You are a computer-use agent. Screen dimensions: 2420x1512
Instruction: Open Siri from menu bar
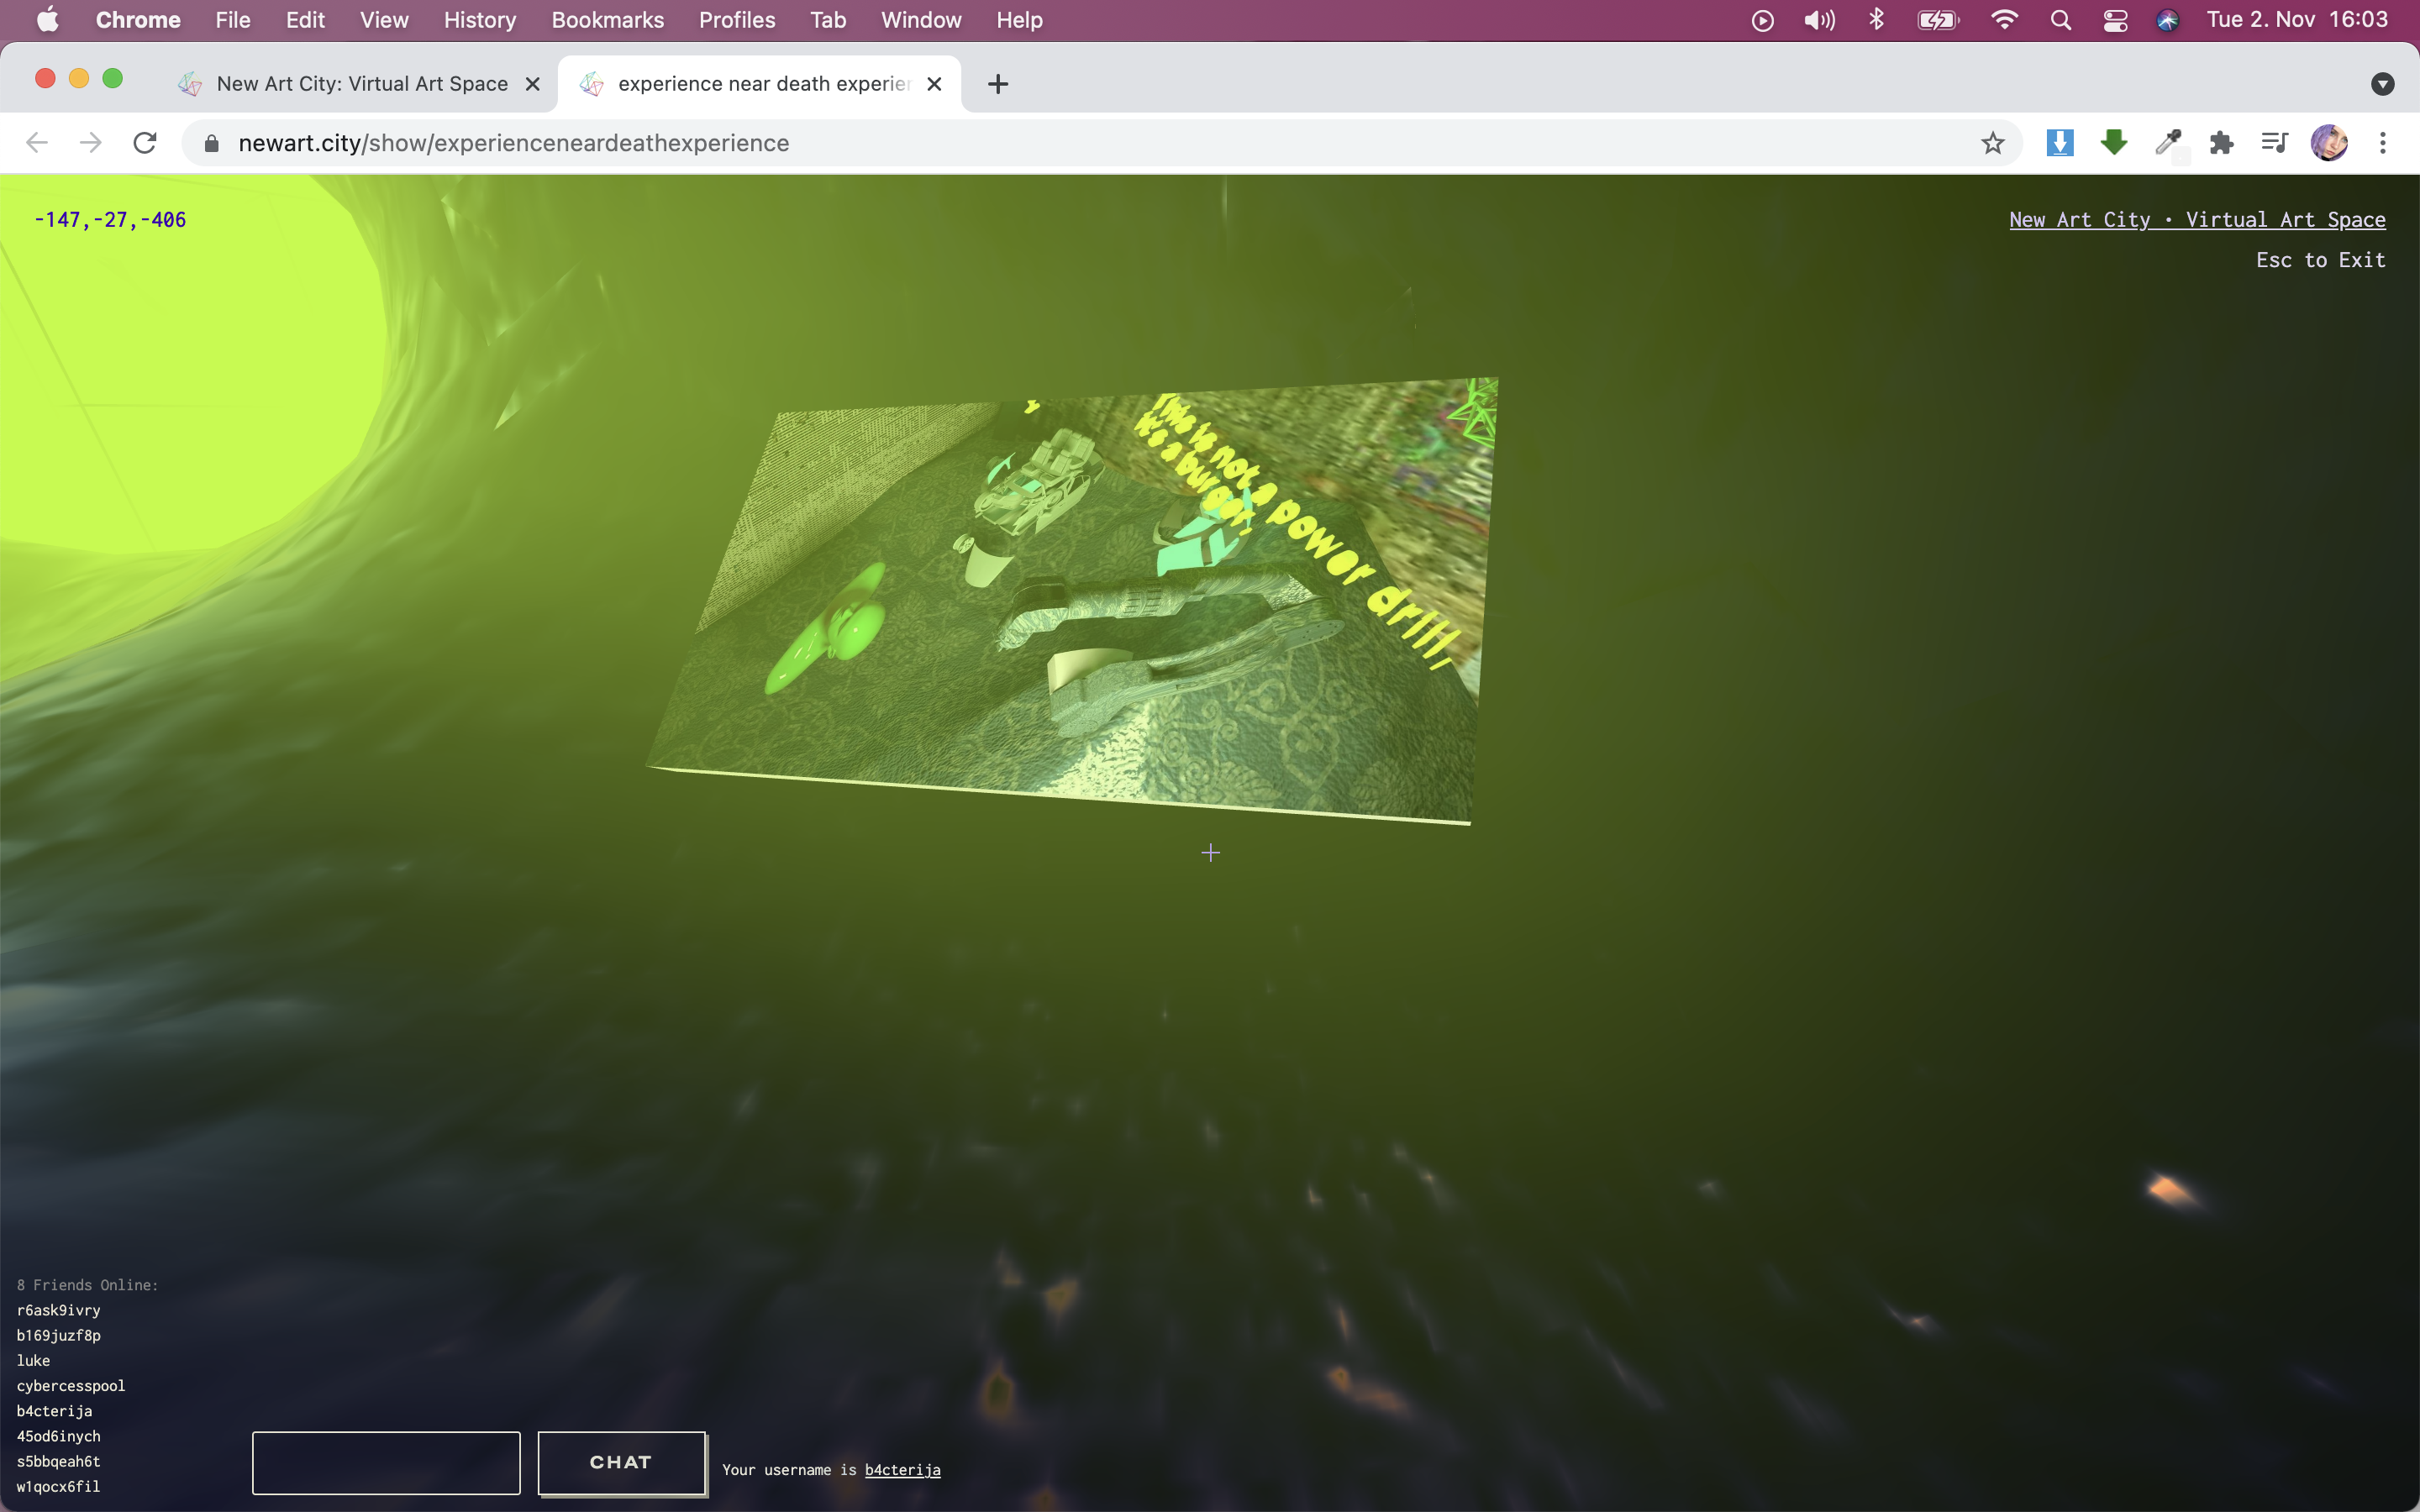(x=2167, y=20)
